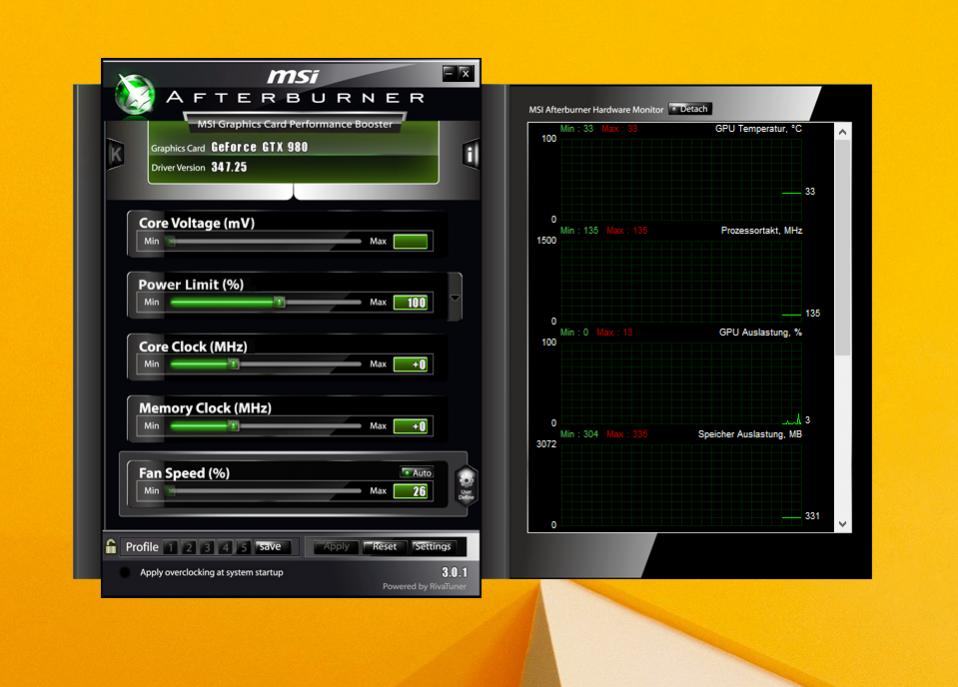The width and height of the screenshot is (958, 687).
Task: Detach the Hardware Monitor panel
Action: 689,109
